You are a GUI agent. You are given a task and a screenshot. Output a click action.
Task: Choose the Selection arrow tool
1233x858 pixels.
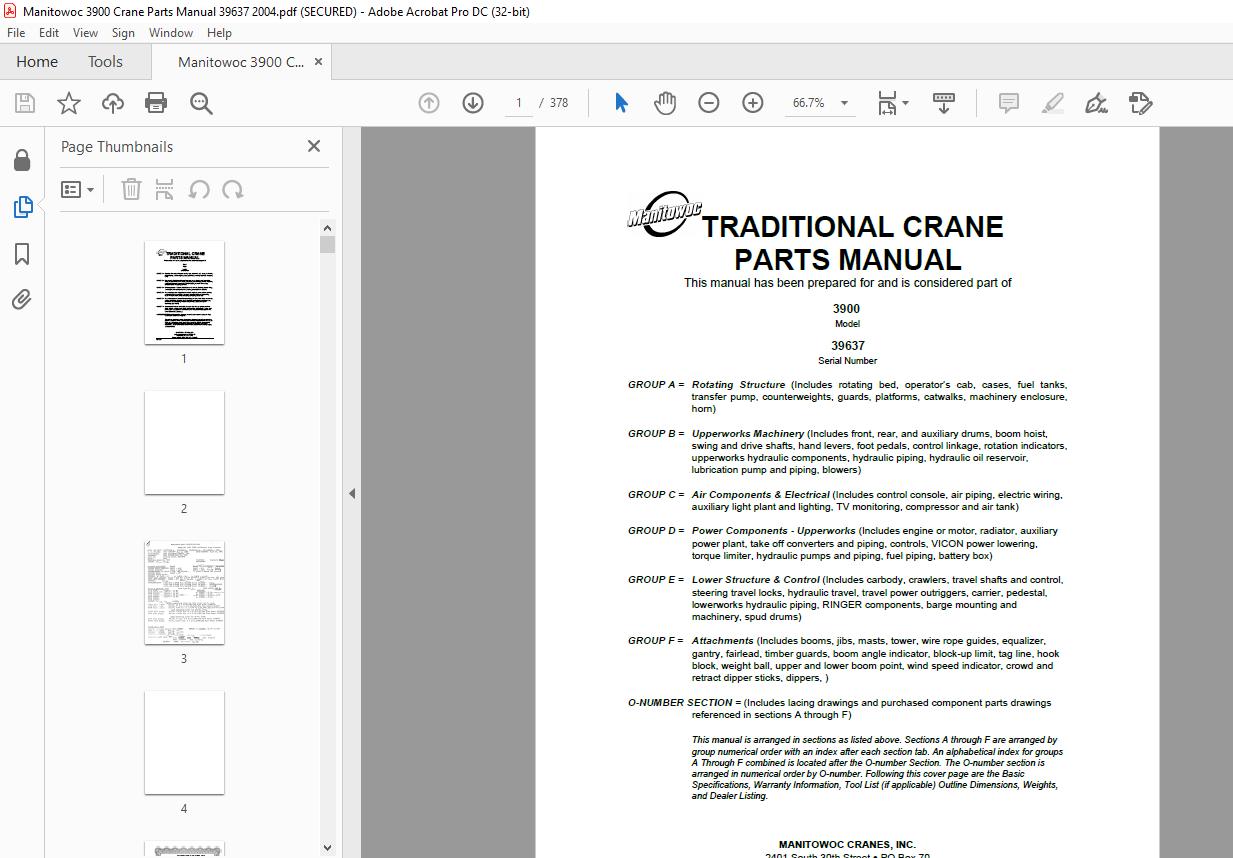point(622,103)
